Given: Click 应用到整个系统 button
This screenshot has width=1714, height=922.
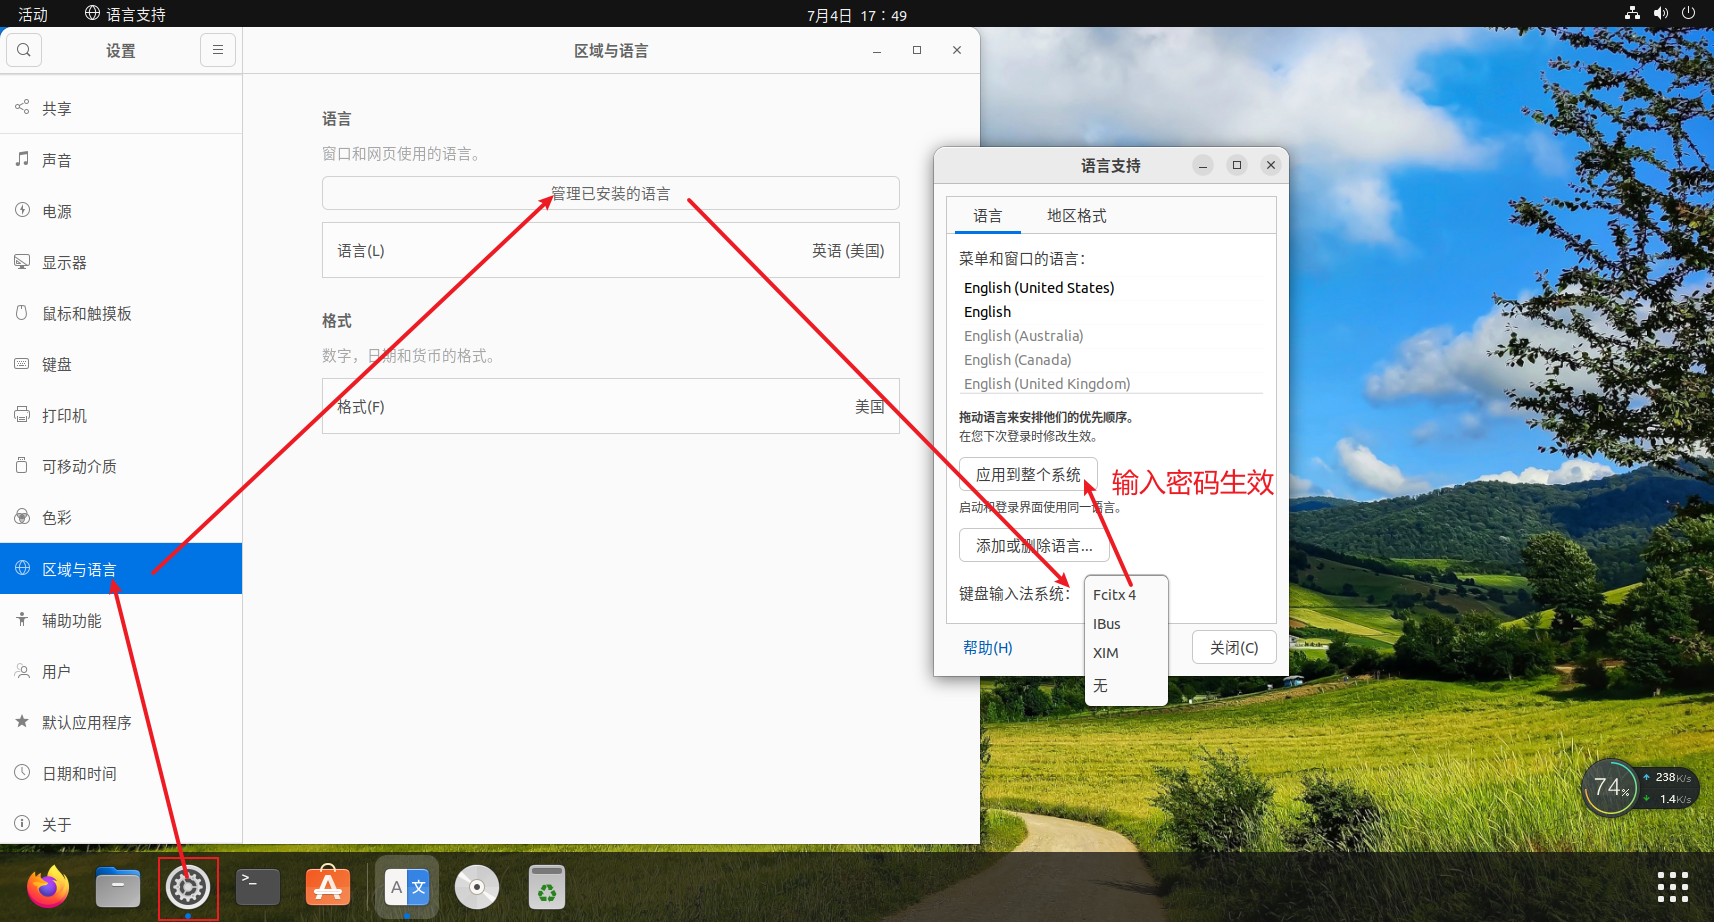Looking at the screenshot, I should pyautogui.click(x=1028, y=475).
